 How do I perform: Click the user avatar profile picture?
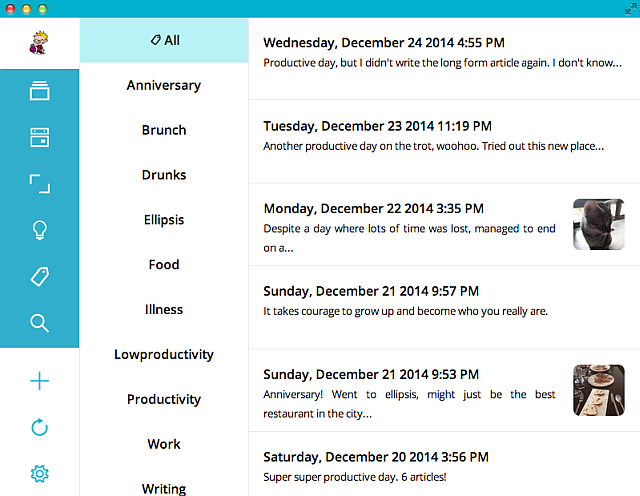(40, 43)
